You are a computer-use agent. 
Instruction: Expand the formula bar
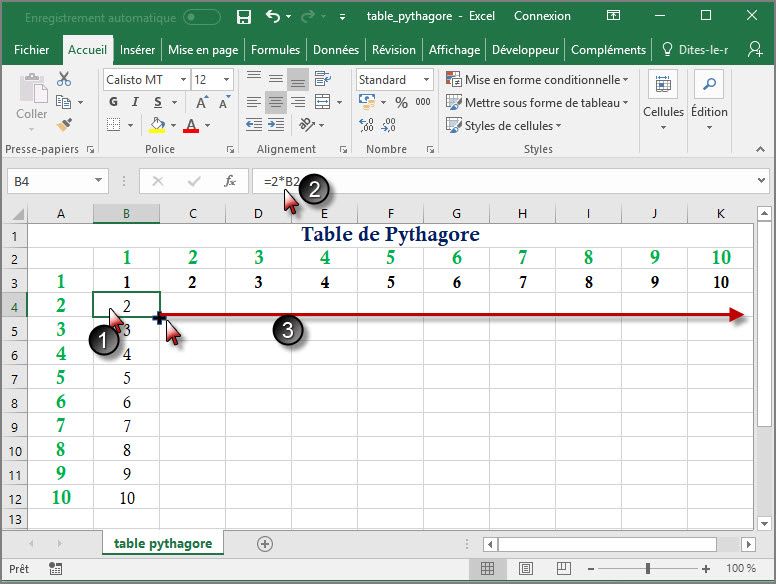point(761,181)
